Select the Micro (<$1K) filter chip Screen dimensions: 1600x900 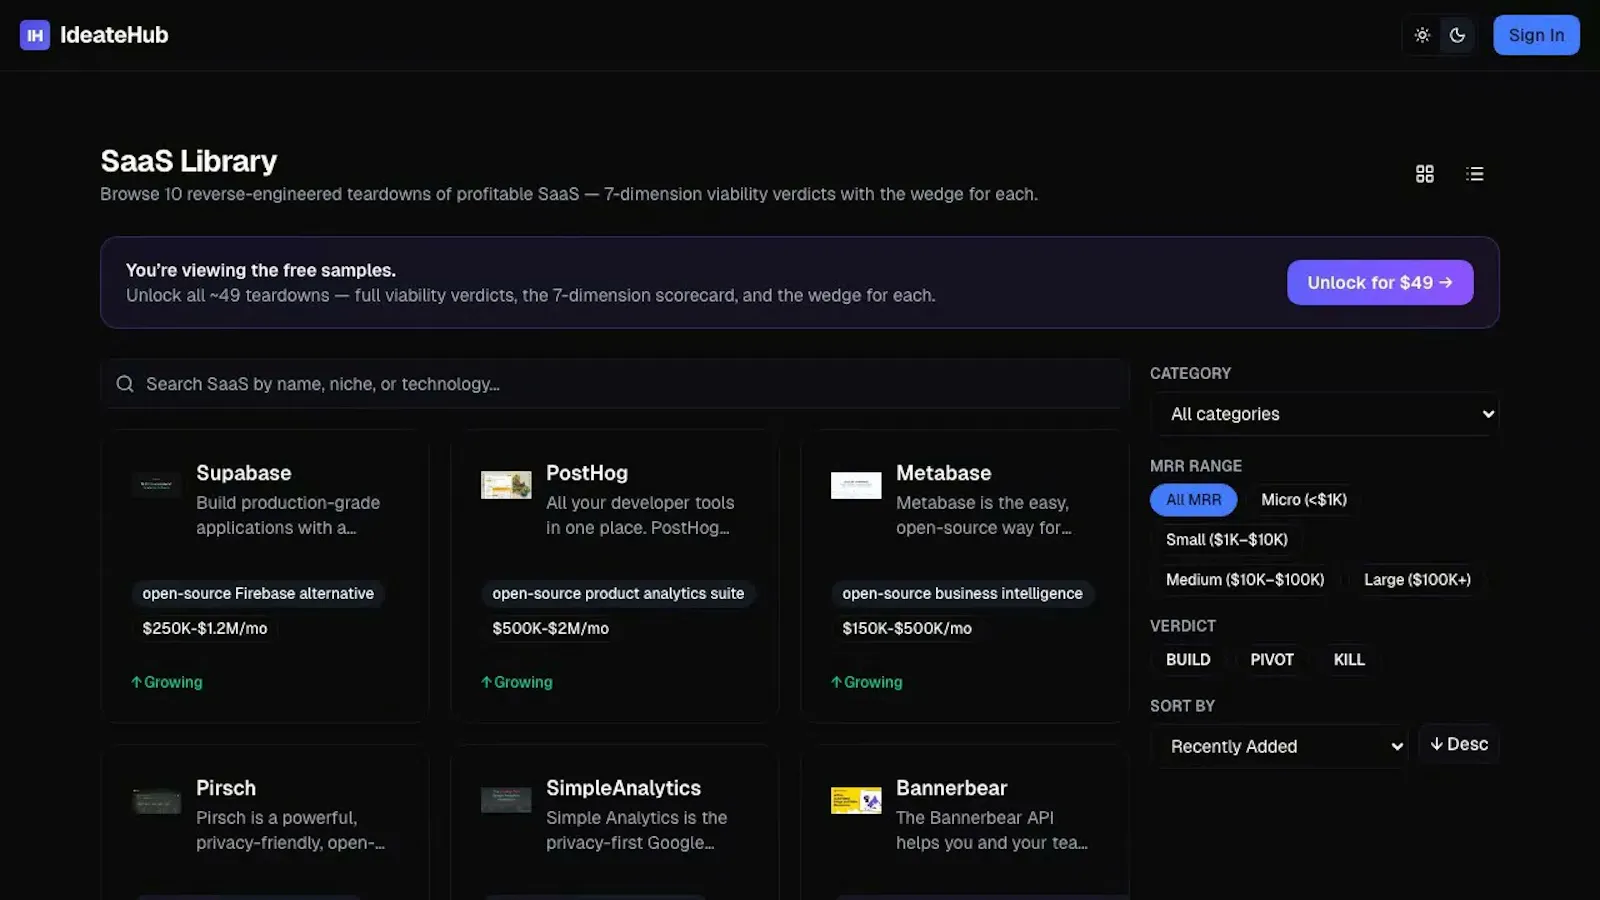(x=1304, y=500)
